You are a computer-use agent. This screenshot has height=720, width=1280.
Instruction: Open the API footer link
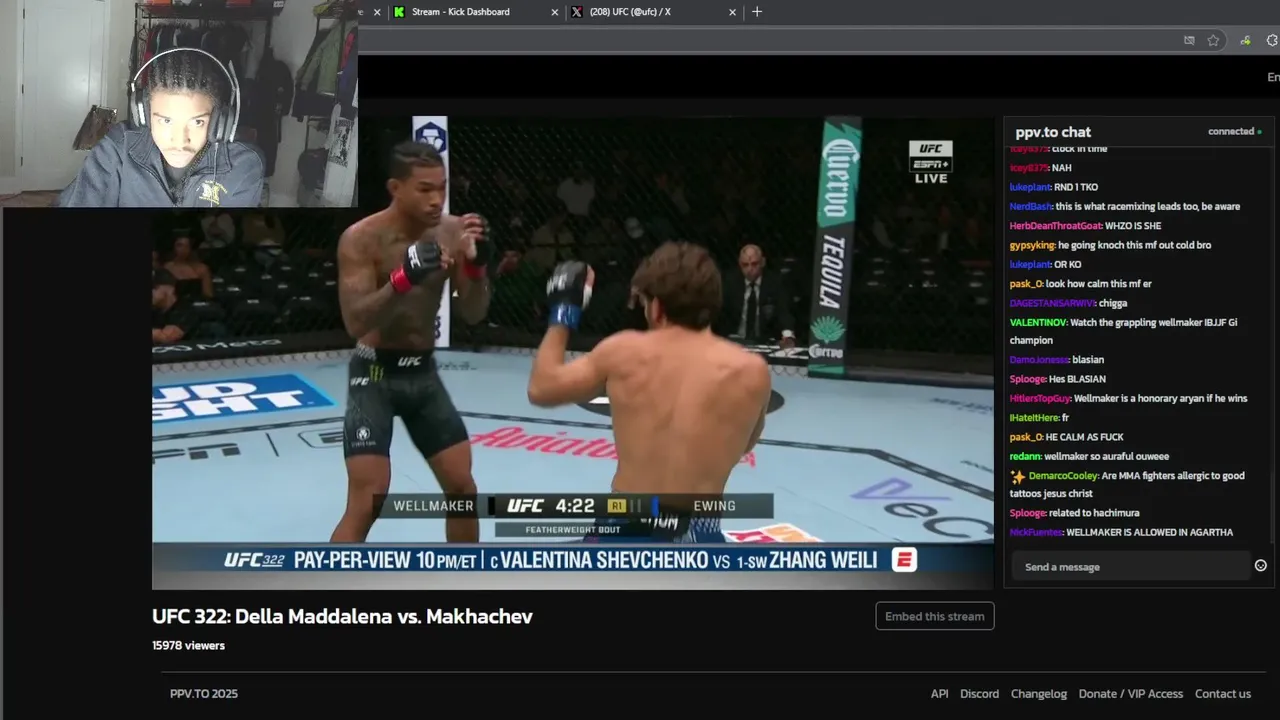tap(939, 693)
